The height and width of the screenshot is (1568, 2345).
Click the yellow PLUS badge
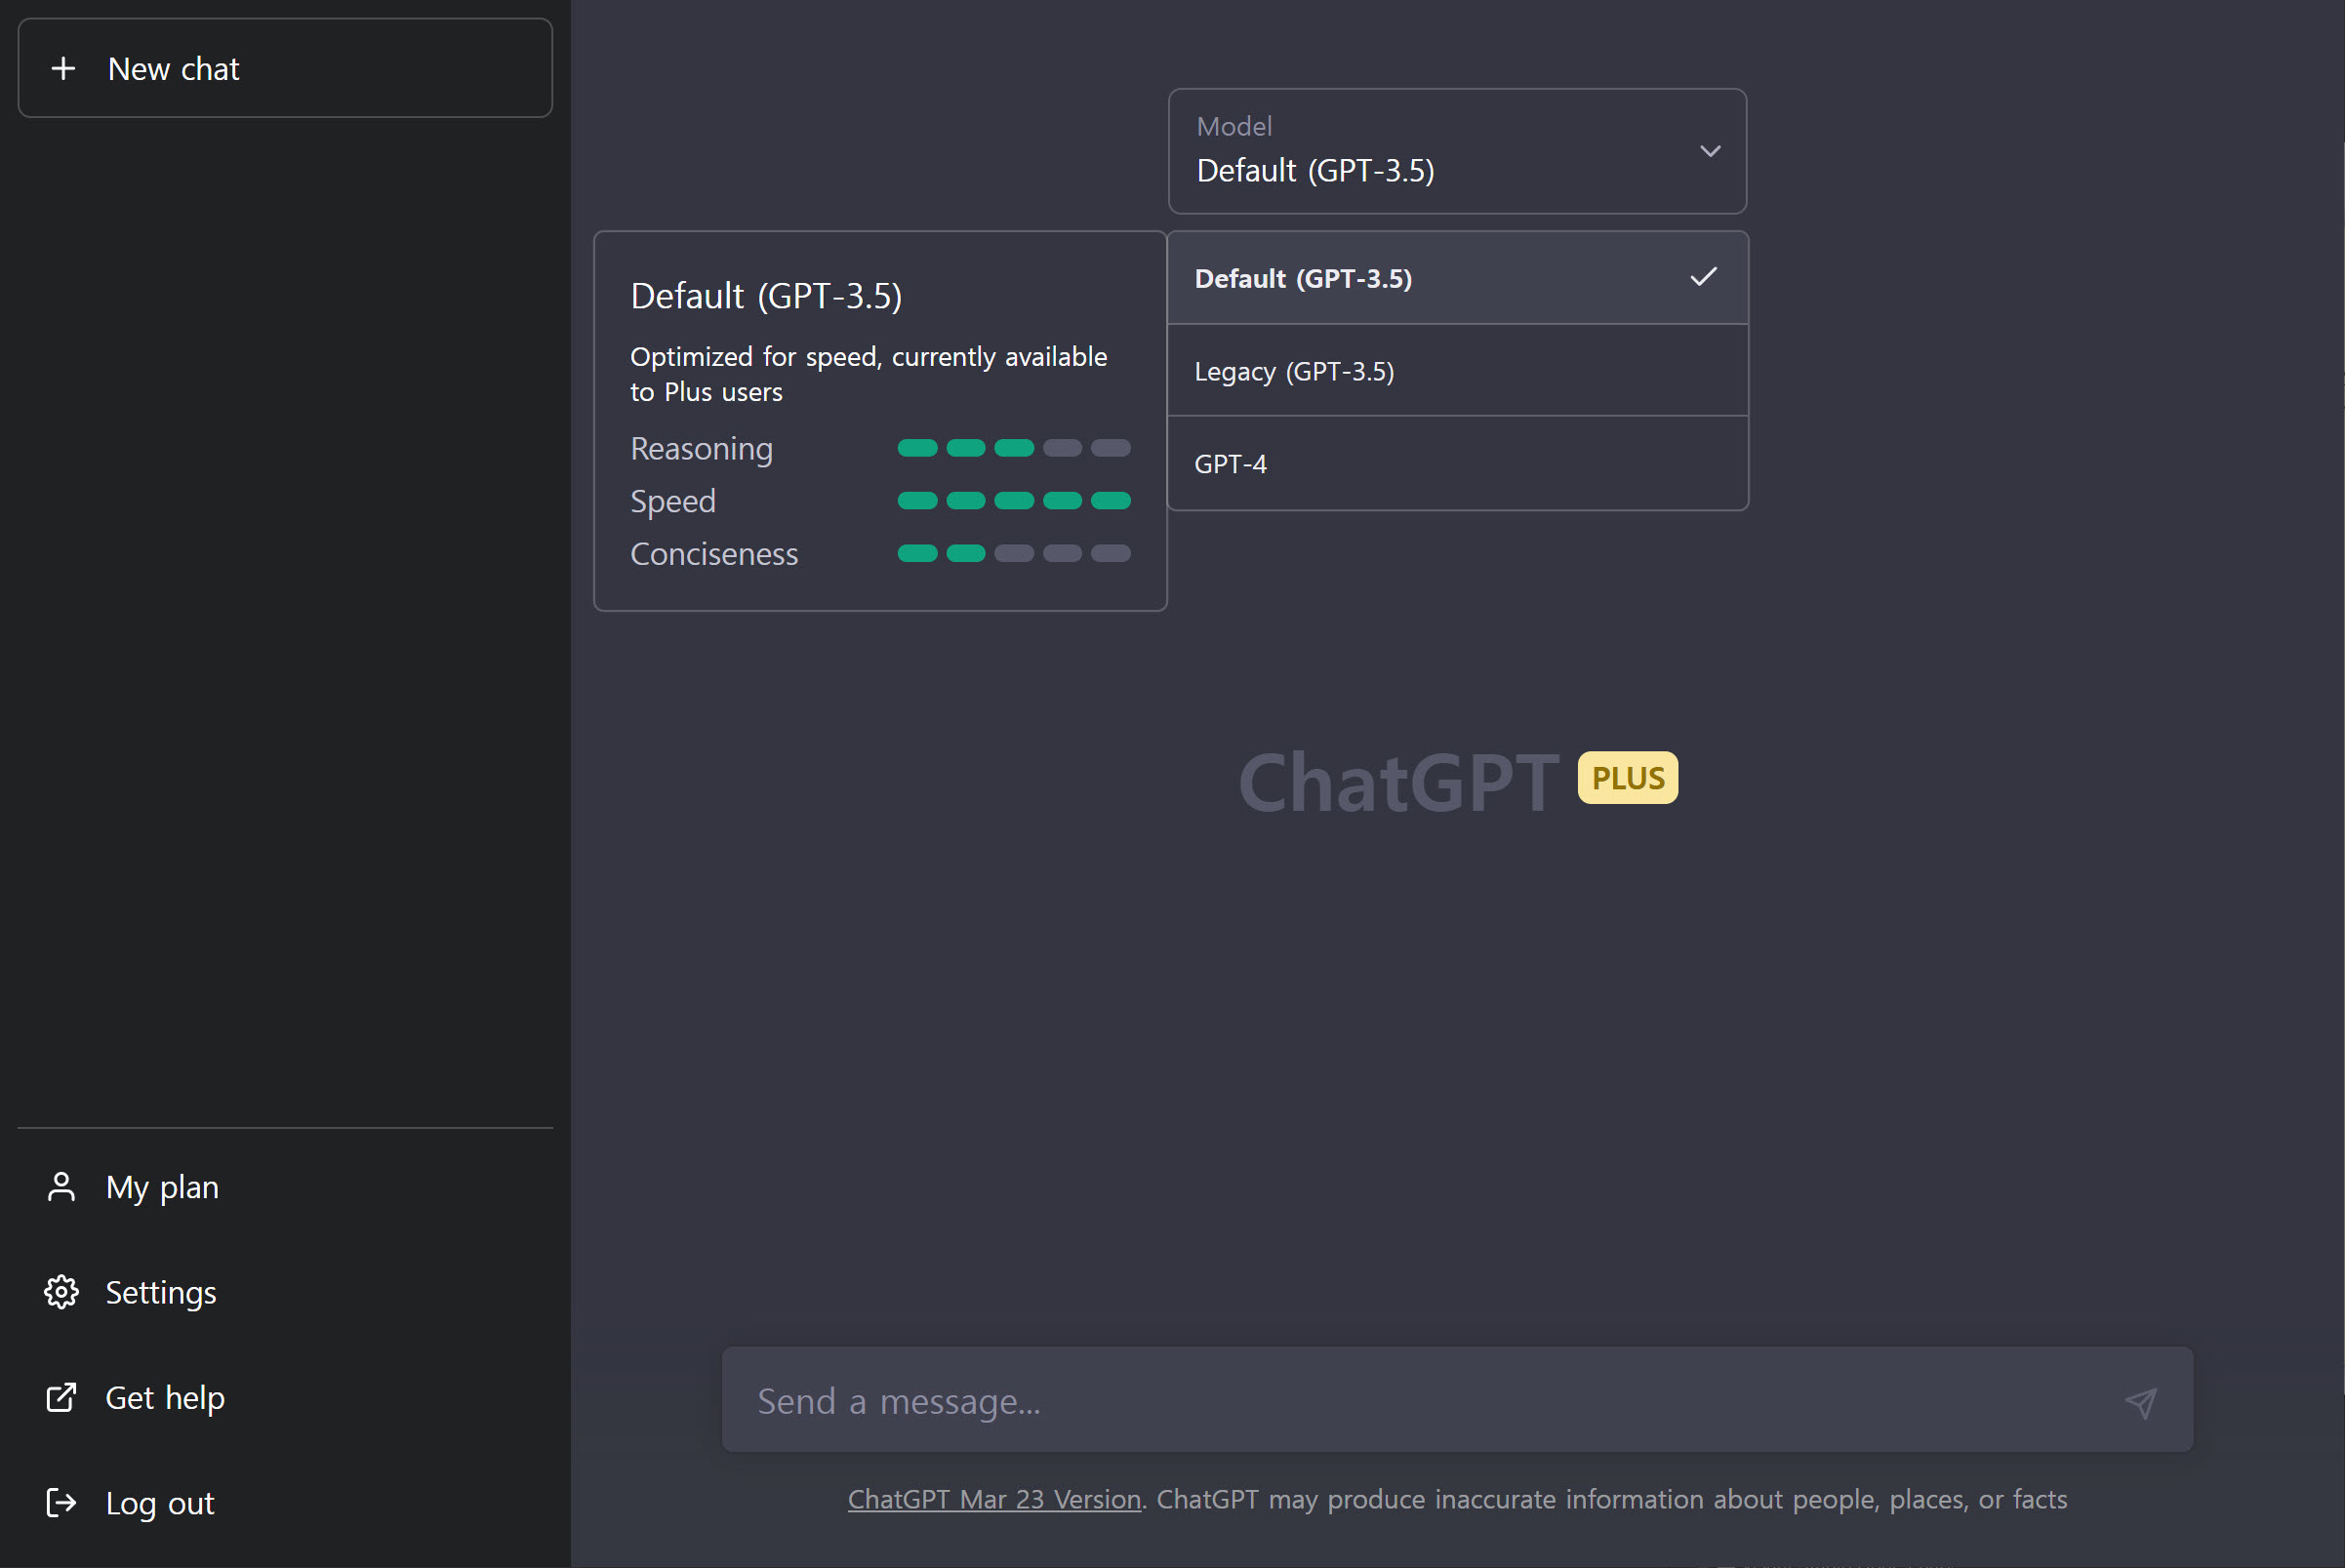click(x=1627, y=778)
